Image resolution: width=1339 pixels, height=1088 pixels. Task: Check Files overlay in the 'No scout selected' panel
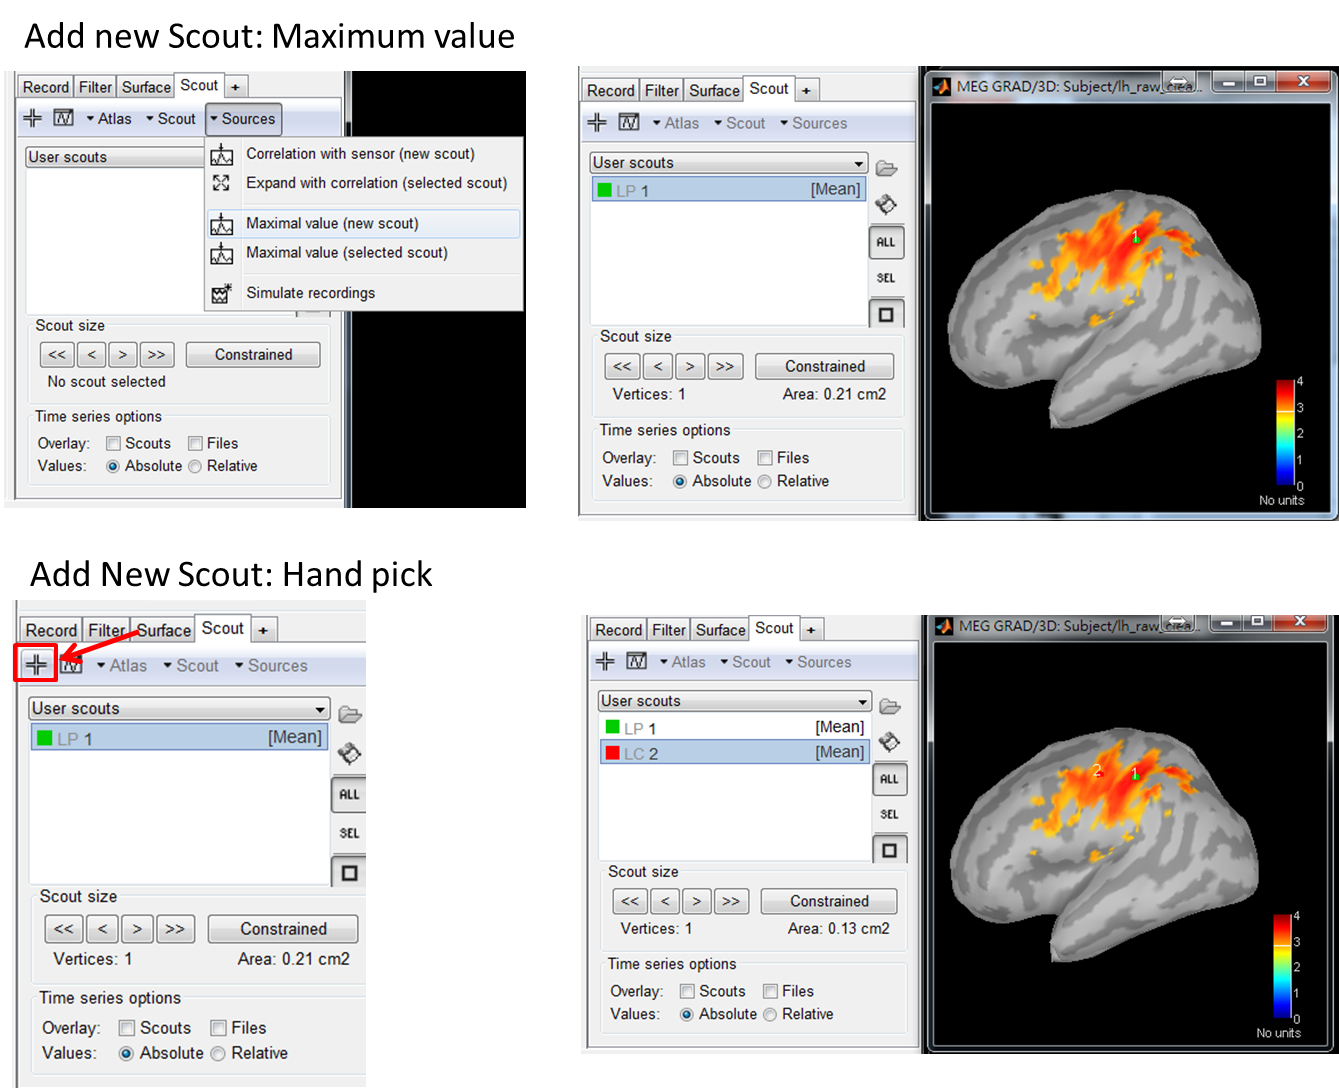[196, 443]
